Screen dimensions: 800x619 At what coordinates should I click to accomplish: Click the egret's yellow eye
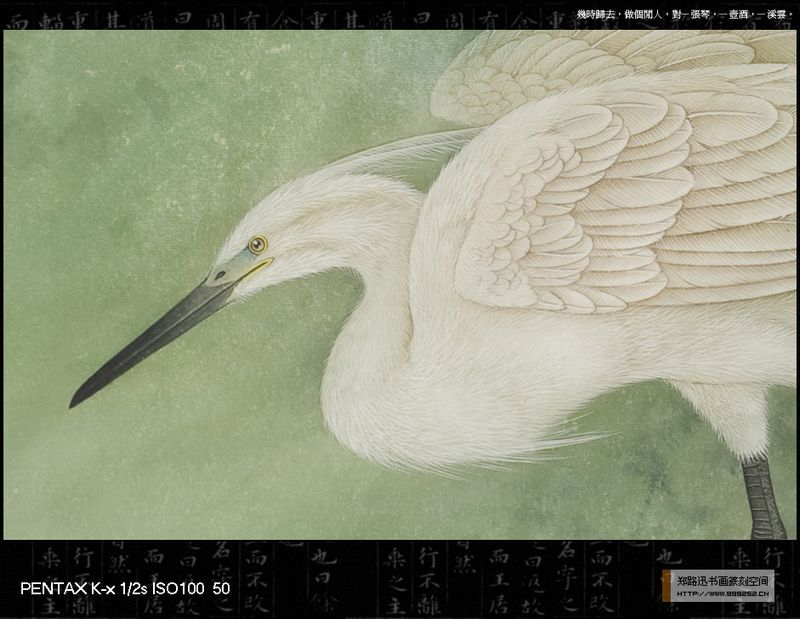pos(258,244)
